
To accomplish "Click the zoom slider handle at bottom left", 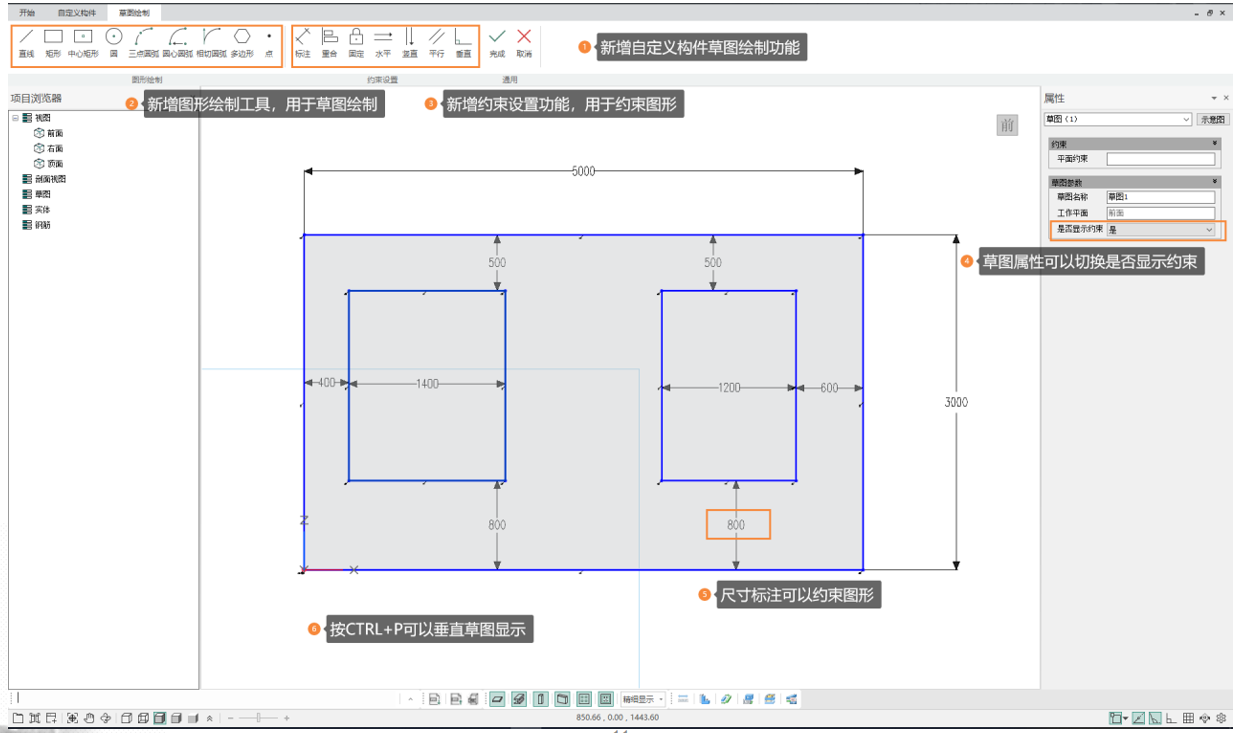I will (259, 718).
